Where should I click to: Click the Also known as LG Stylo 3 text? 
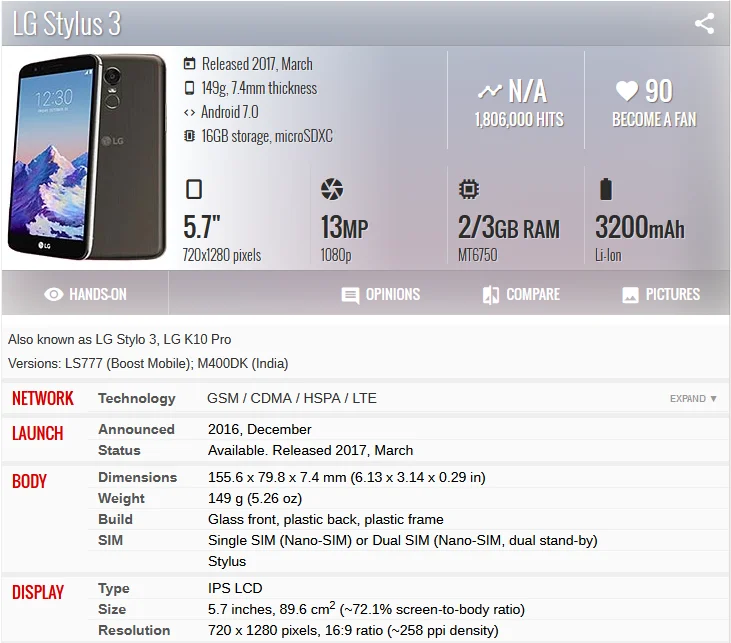coord(119,339)
